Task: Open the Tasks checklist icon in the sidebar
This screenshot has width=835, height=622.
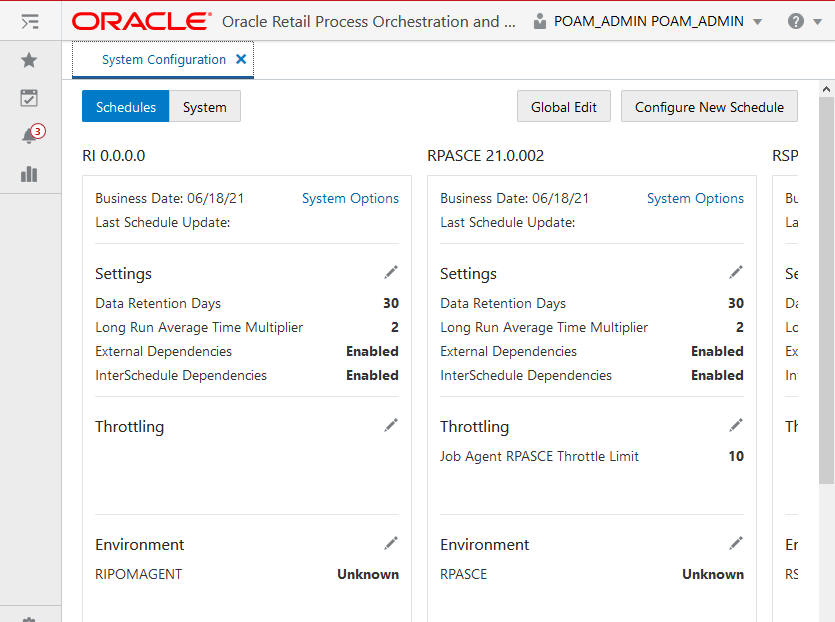Action: [29, 98]
